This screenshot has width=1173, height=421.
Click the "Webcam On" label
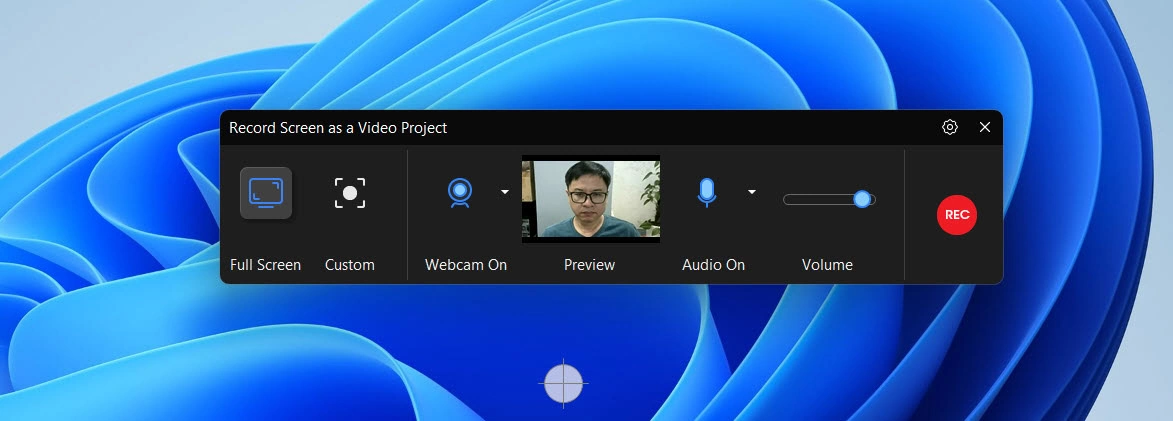[x=466, y=265]
